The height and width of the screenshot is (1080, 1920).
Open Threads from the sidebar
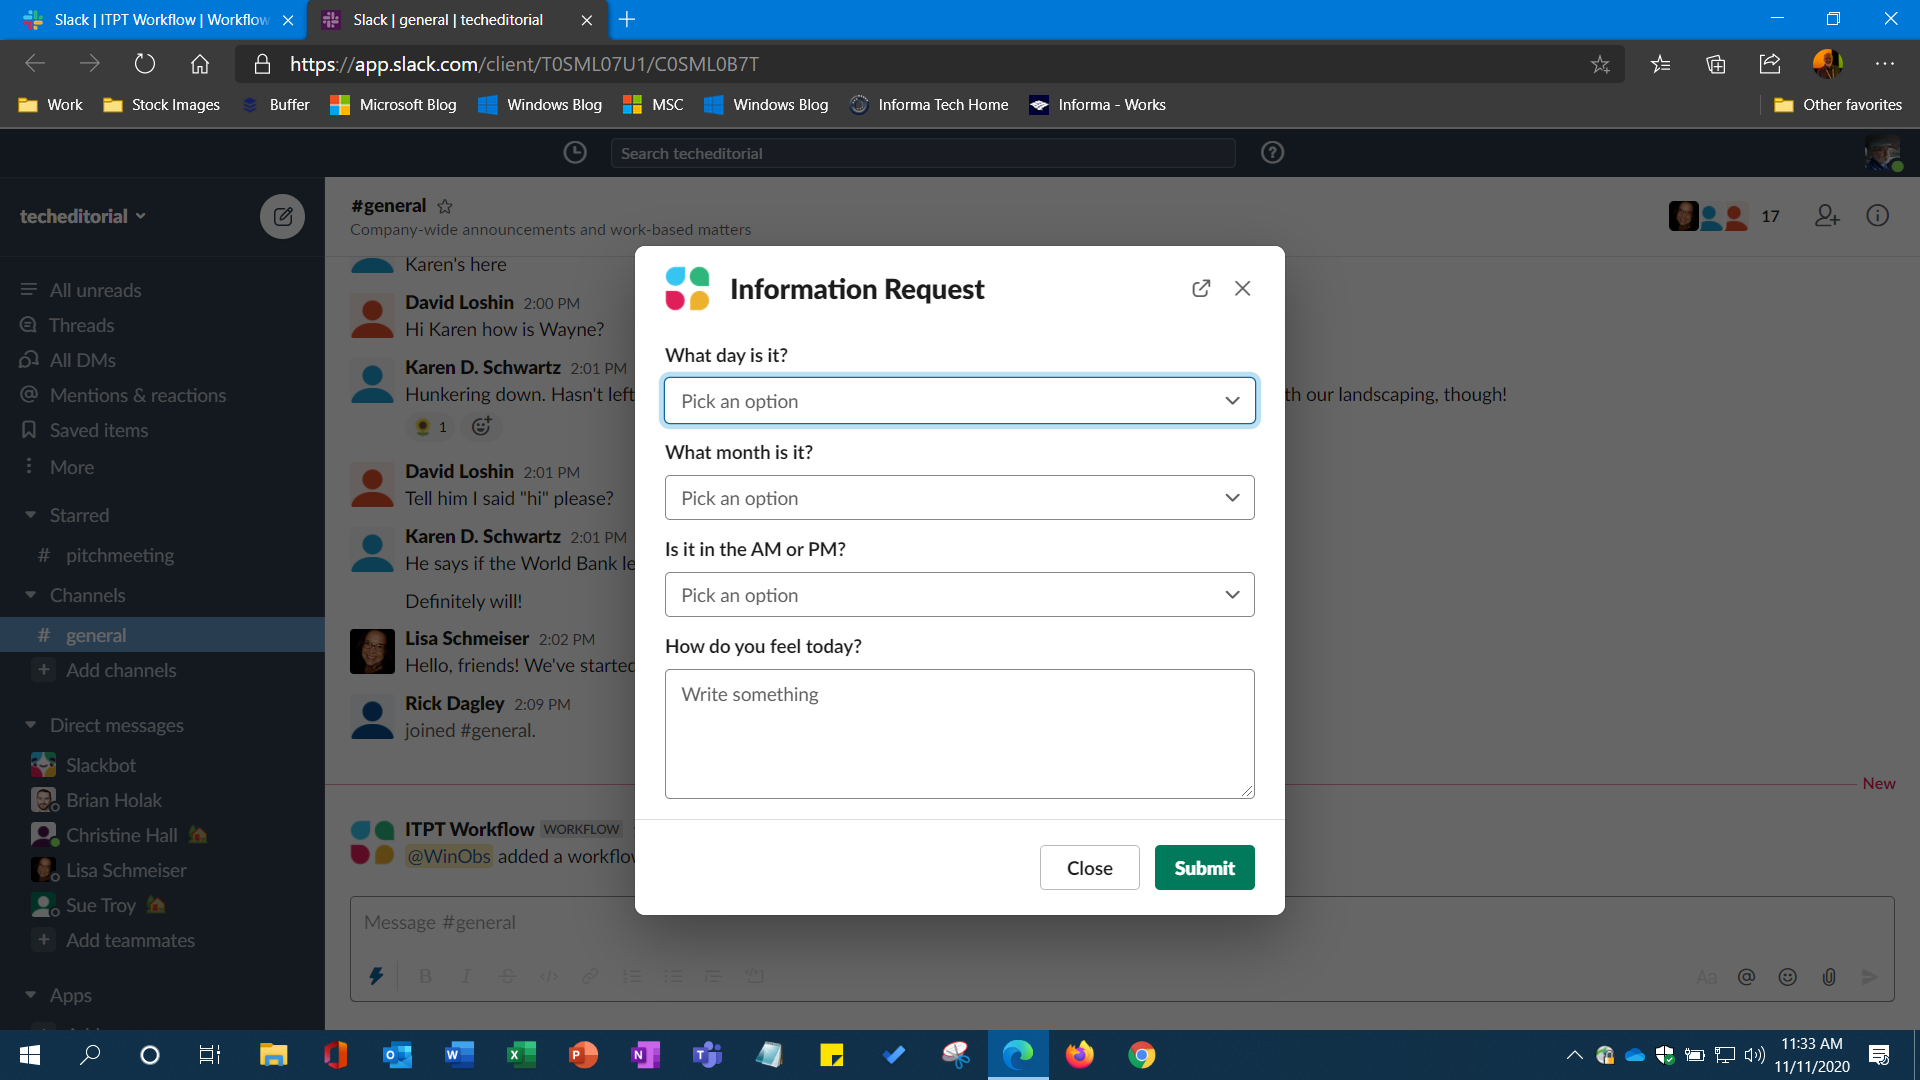coord(82,325)
